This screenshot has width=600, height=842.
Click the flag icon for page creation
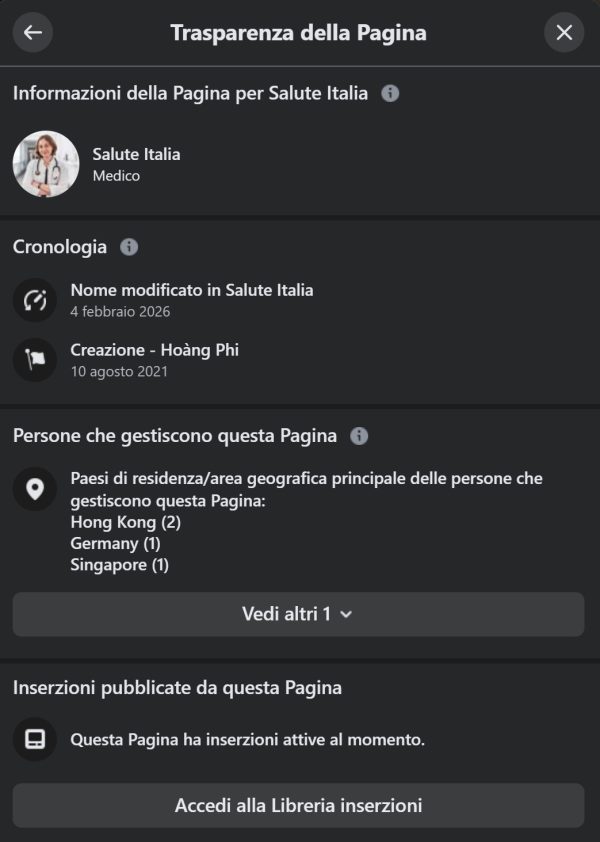tap(35, 360)
